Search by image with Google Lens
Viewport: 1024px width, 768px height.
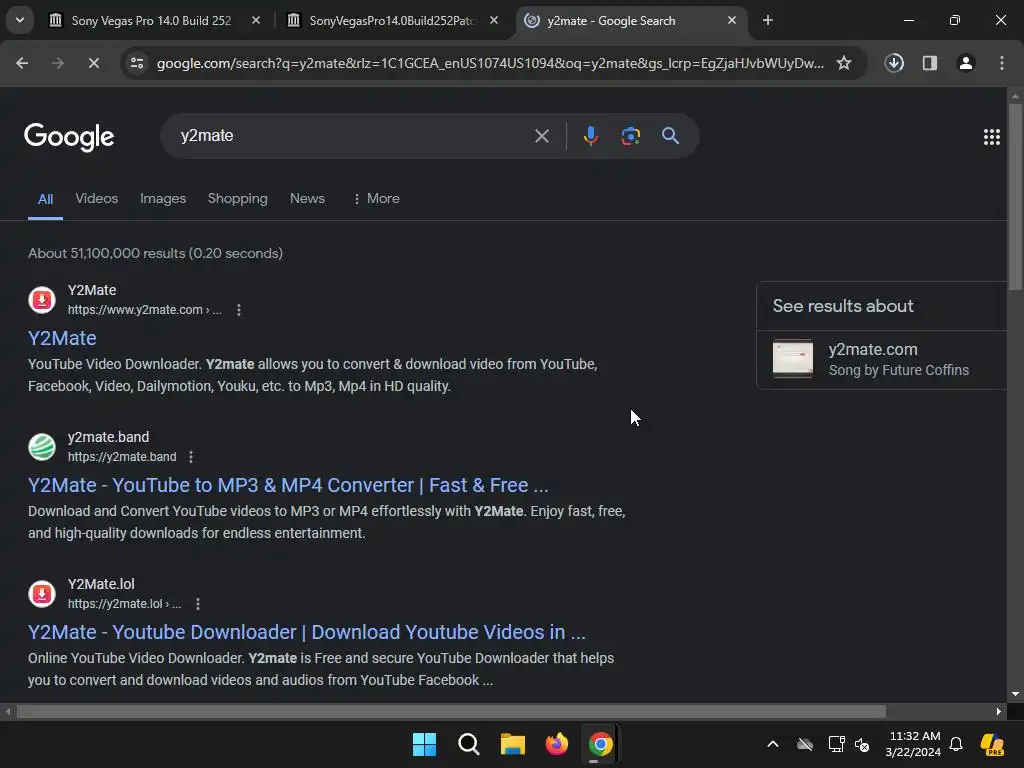(630, 136)
